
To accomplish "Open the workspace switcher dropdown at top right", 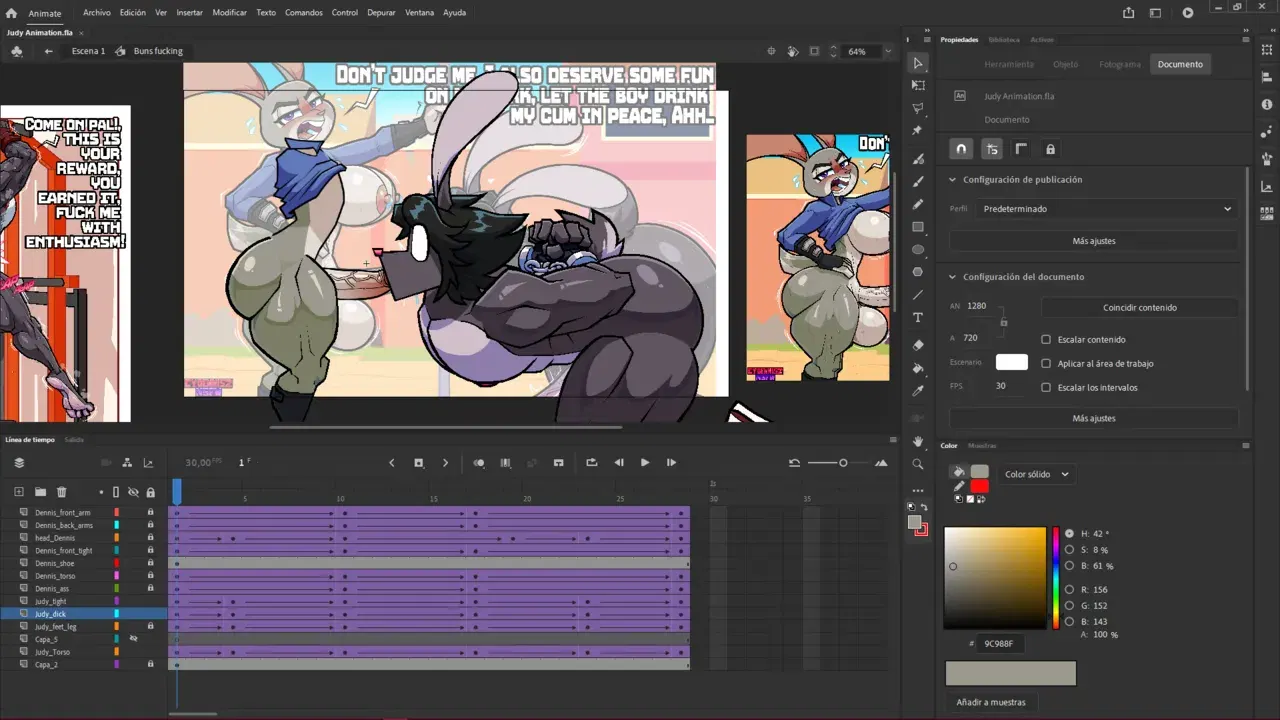I will [1156, 13].
